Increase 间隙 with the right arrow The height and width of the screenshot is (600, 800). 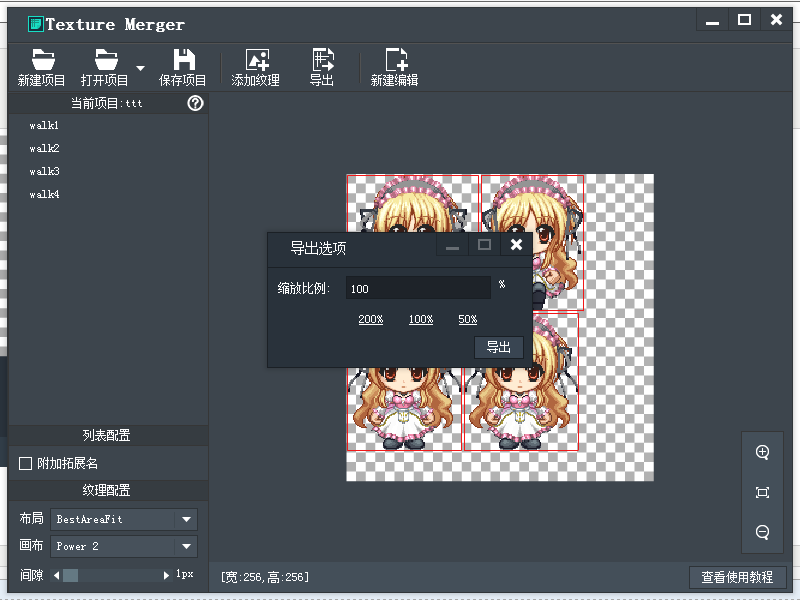[166, 576]
